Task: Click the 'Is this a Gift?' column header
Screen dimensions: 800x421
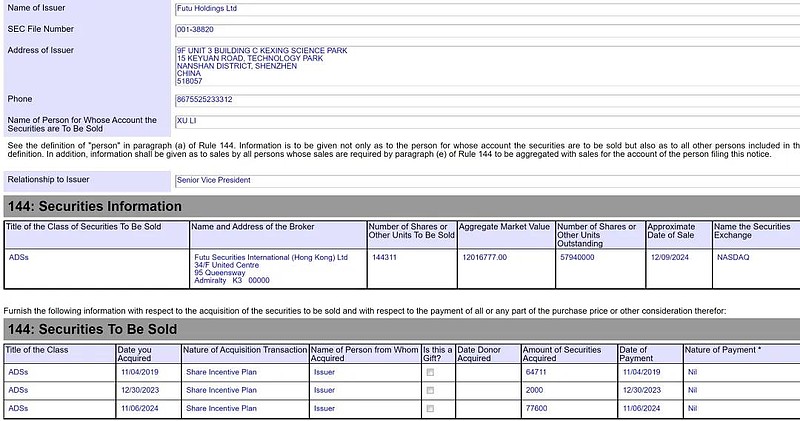Action: (x=437, y=354)
